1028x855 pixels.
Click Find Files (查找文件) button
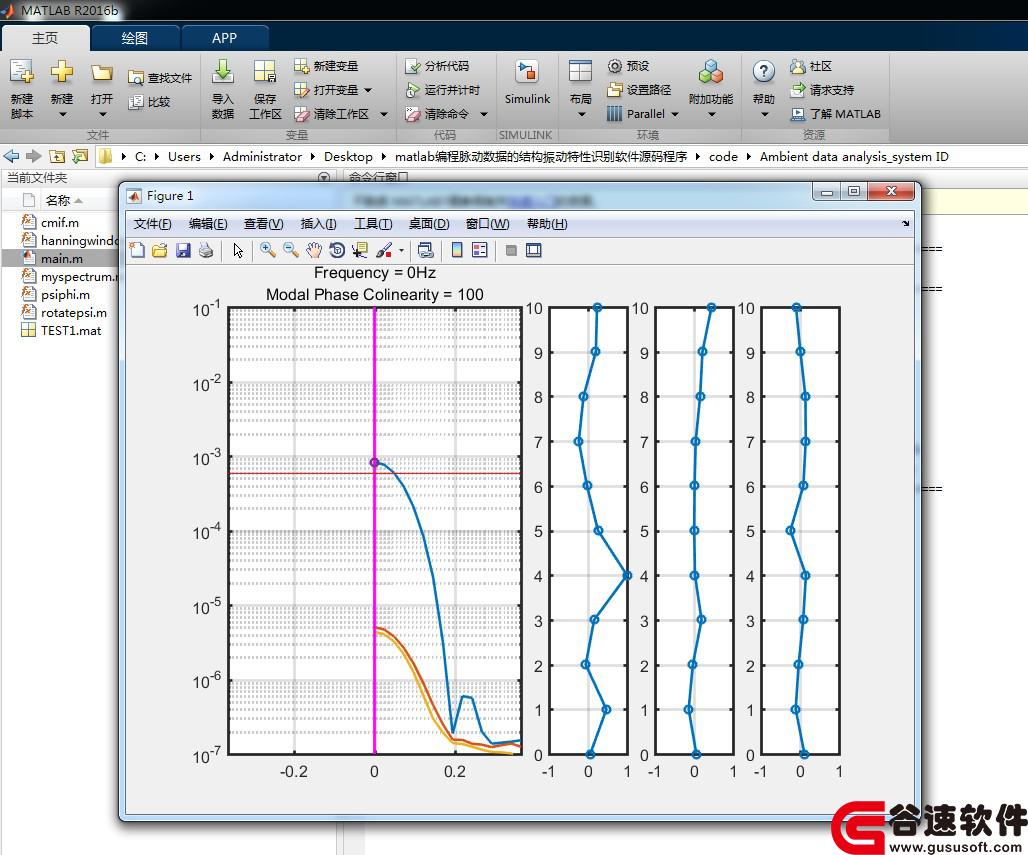(x=159, y=78)
